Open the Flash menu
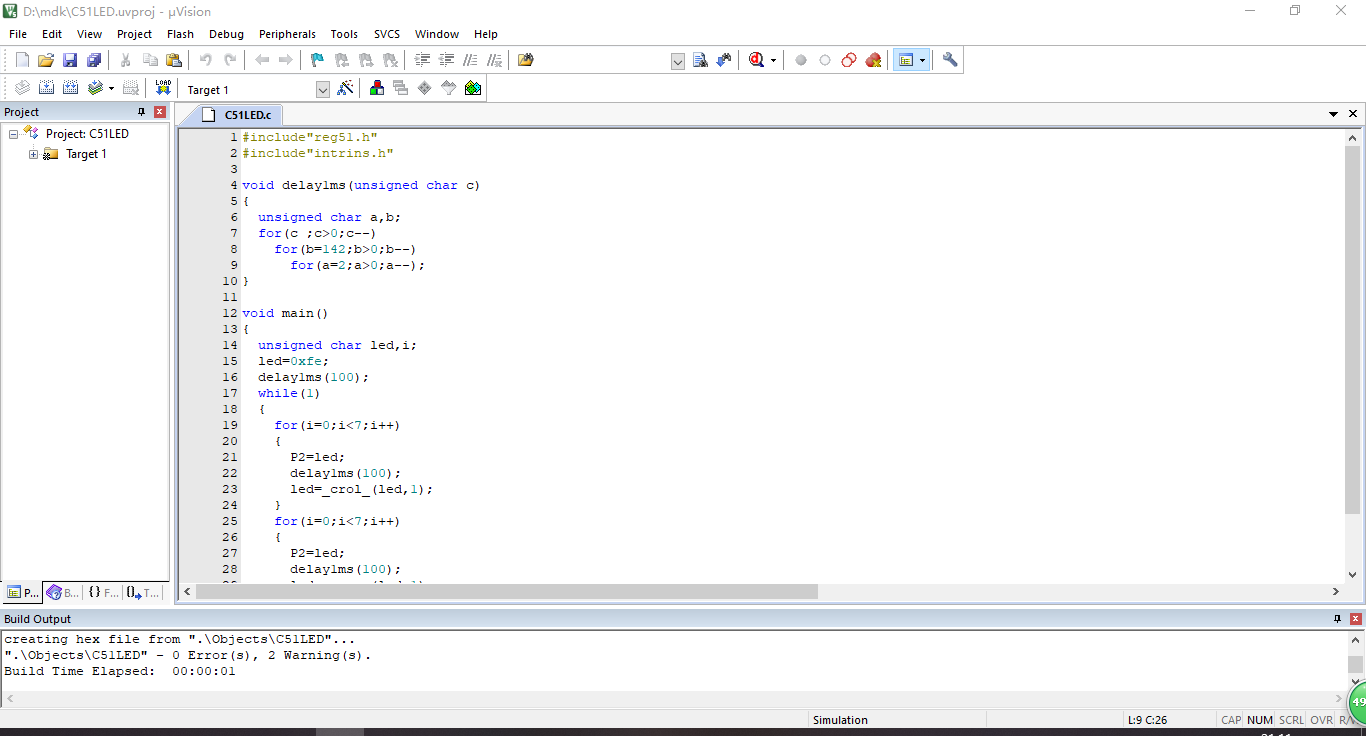The width and height of the screenshot is (1366, 736). [x=180, y=34]
